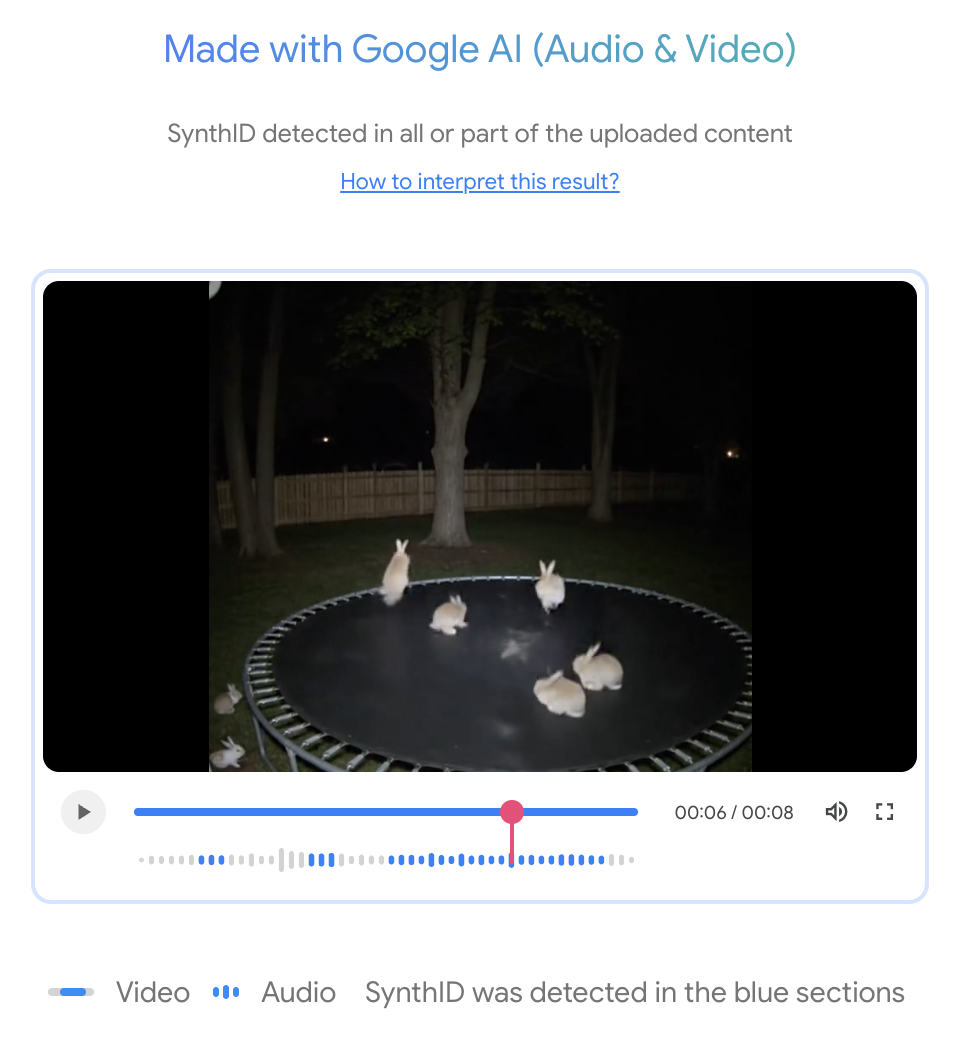Open the video in fullscreen
Screen dimensions: 965x1040
tap(885, 812)
